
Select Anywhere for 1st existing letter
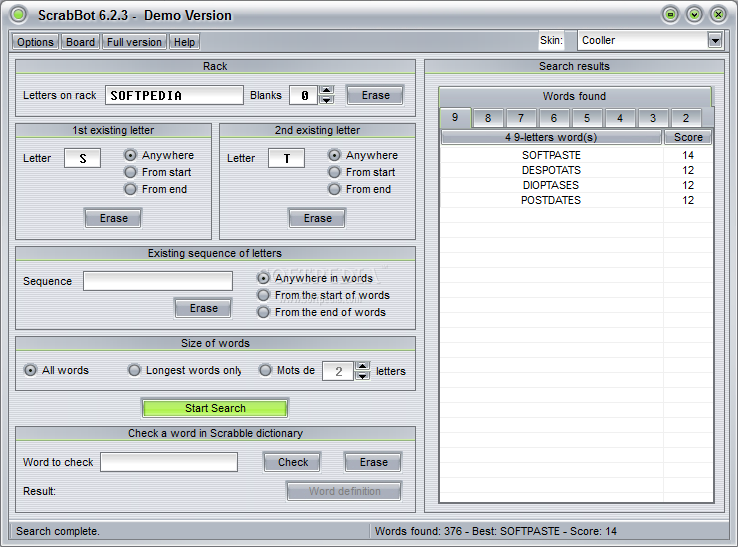pyautogui.click(x=159, y=155)
